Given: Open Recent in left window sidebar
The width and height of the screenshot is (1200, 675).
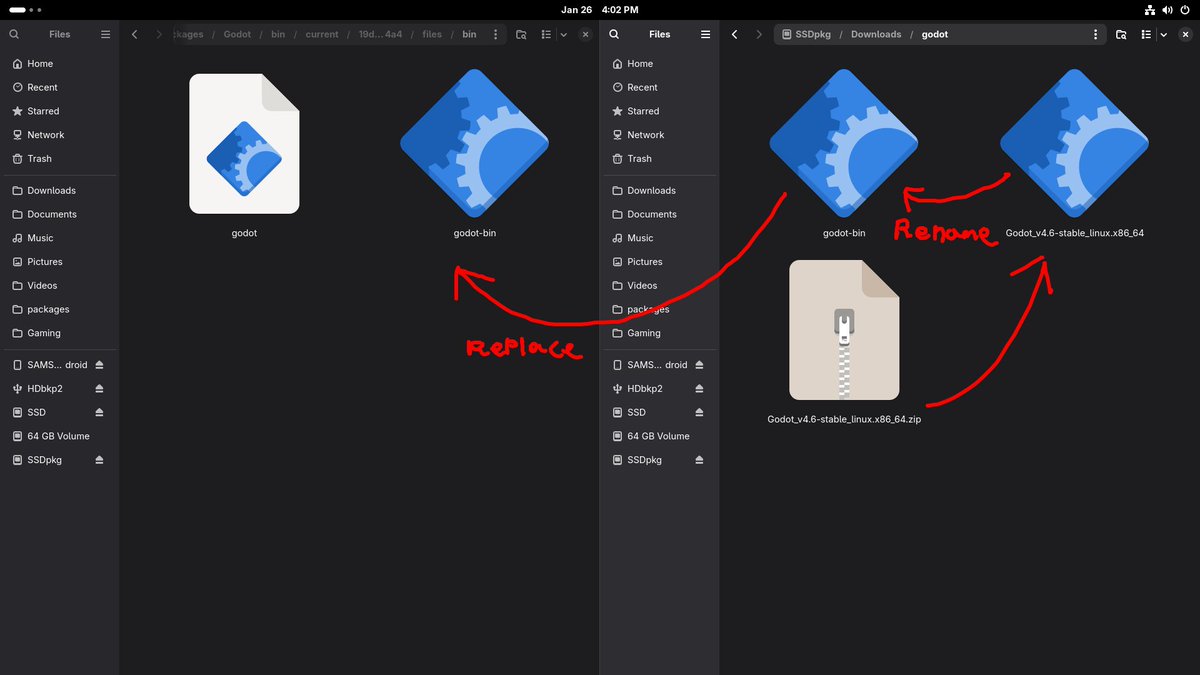Looking at the screenshot, I should click(60, 87).
